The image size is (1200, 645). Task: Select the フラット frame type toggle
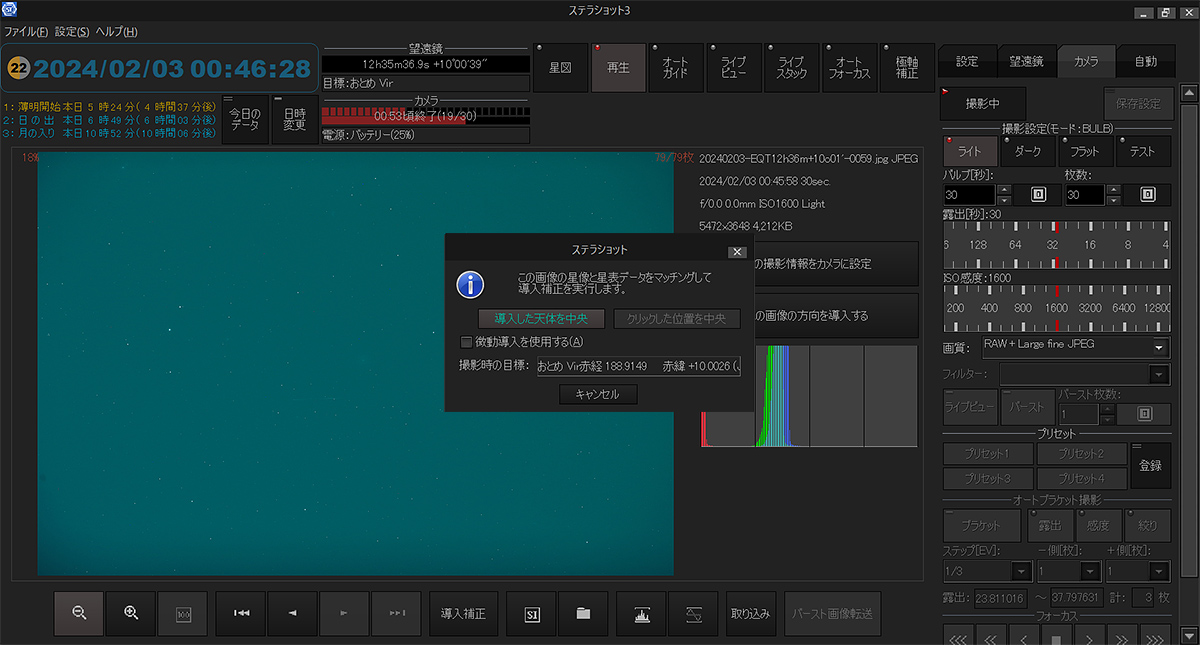[x=1085, y=151]
